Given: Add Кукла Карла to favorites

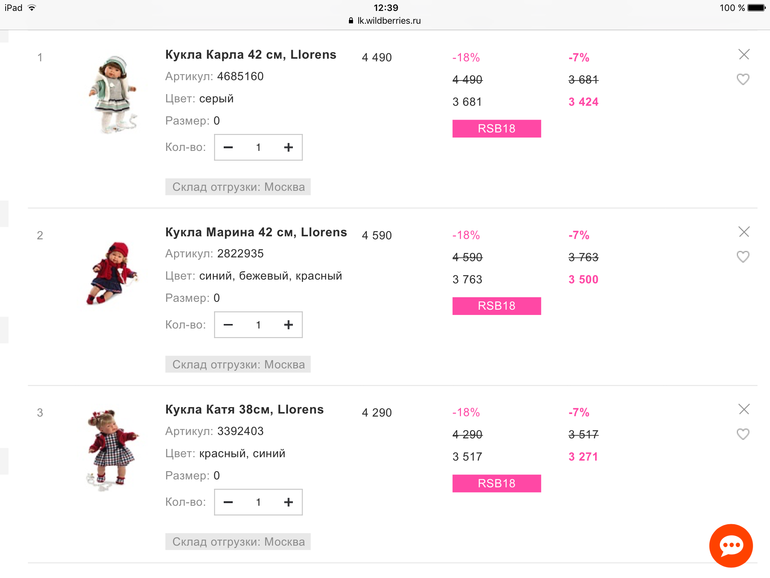Looking at the screenshot, I should click(743, 80).
